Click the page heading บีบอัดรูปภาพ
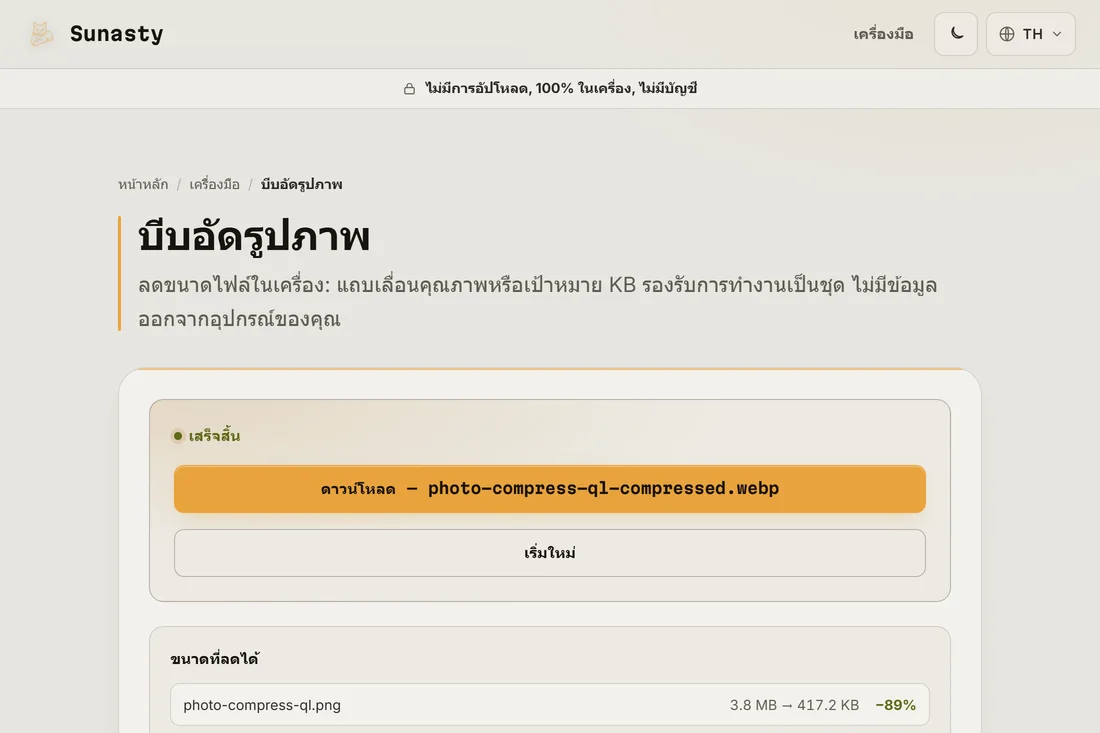This screenshot has height=733, width=1100. (253, 237)
